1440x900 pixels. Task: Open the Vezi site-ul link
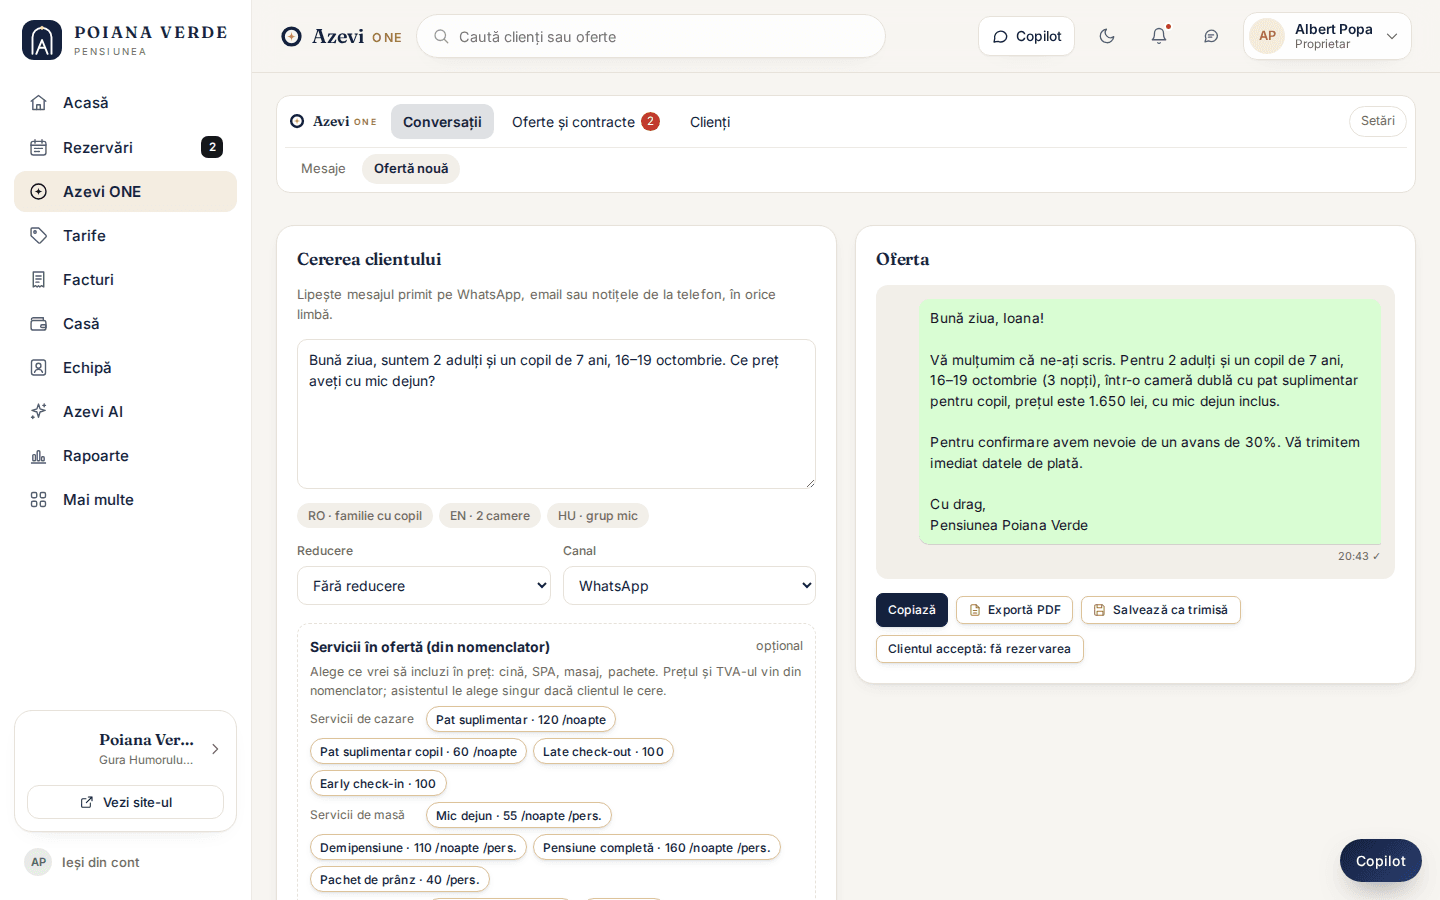coord(125,802)
